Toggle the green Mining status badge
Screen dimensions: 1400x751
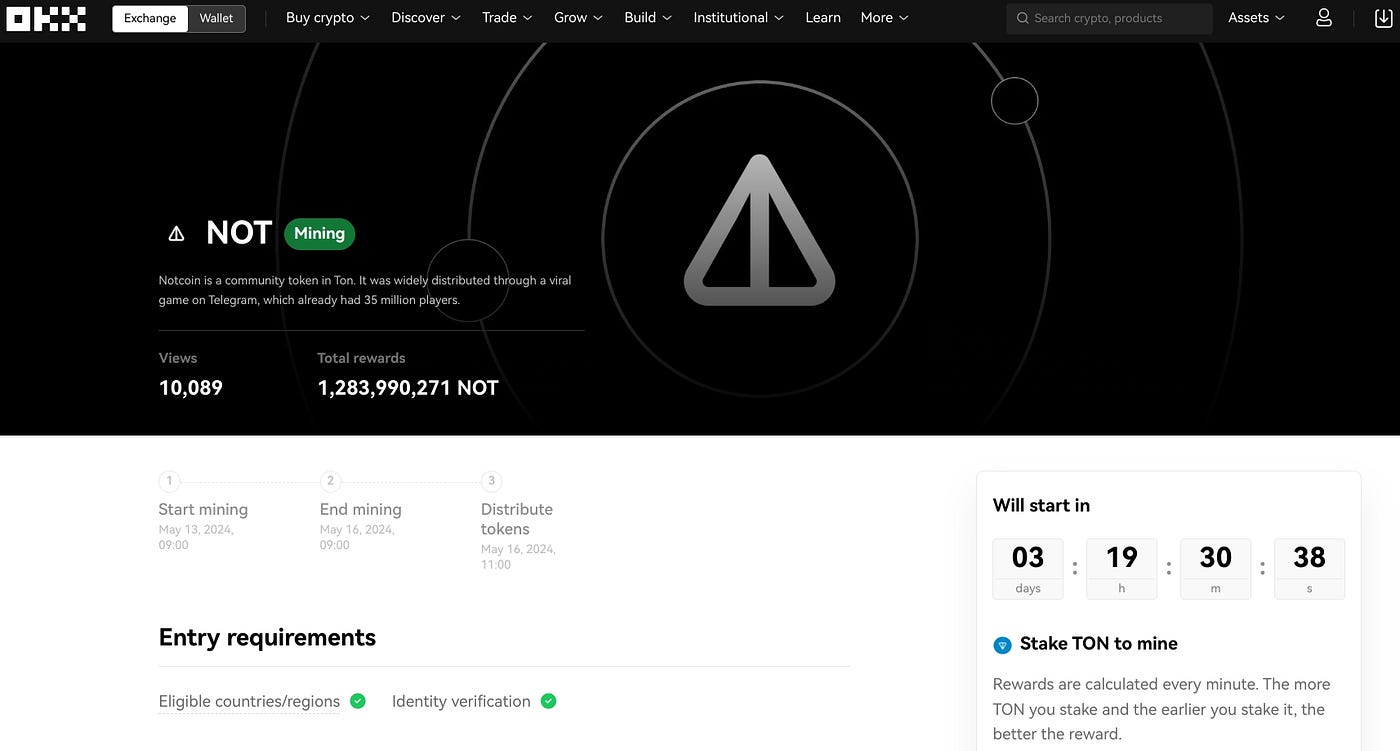point(318,233)
